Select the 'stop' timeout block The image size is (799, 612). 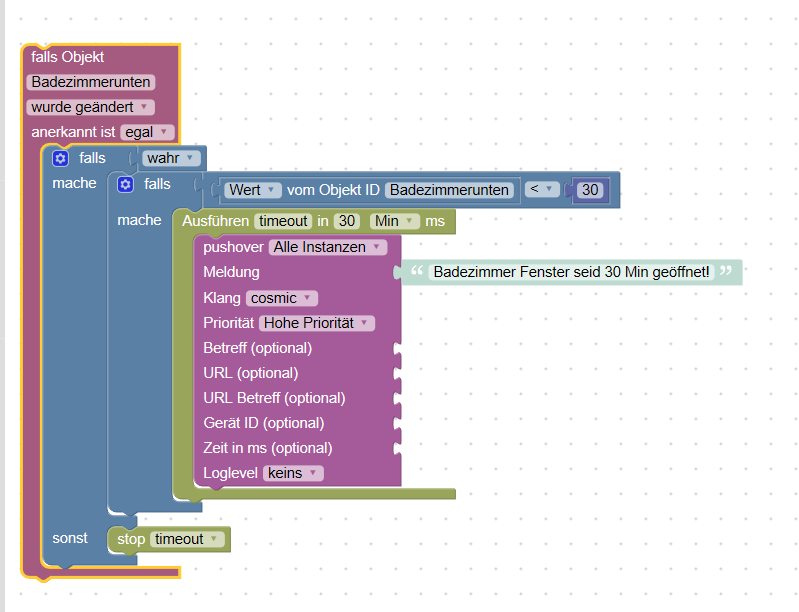click(131, 539)
